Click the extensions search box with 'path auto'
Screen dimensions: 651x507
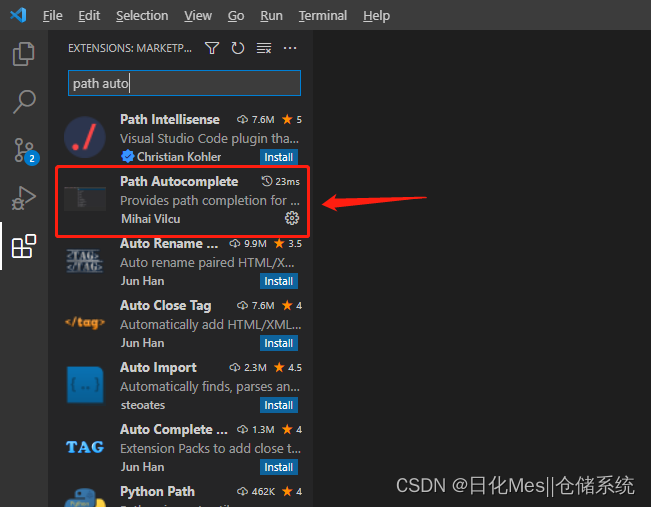(184, 83)
